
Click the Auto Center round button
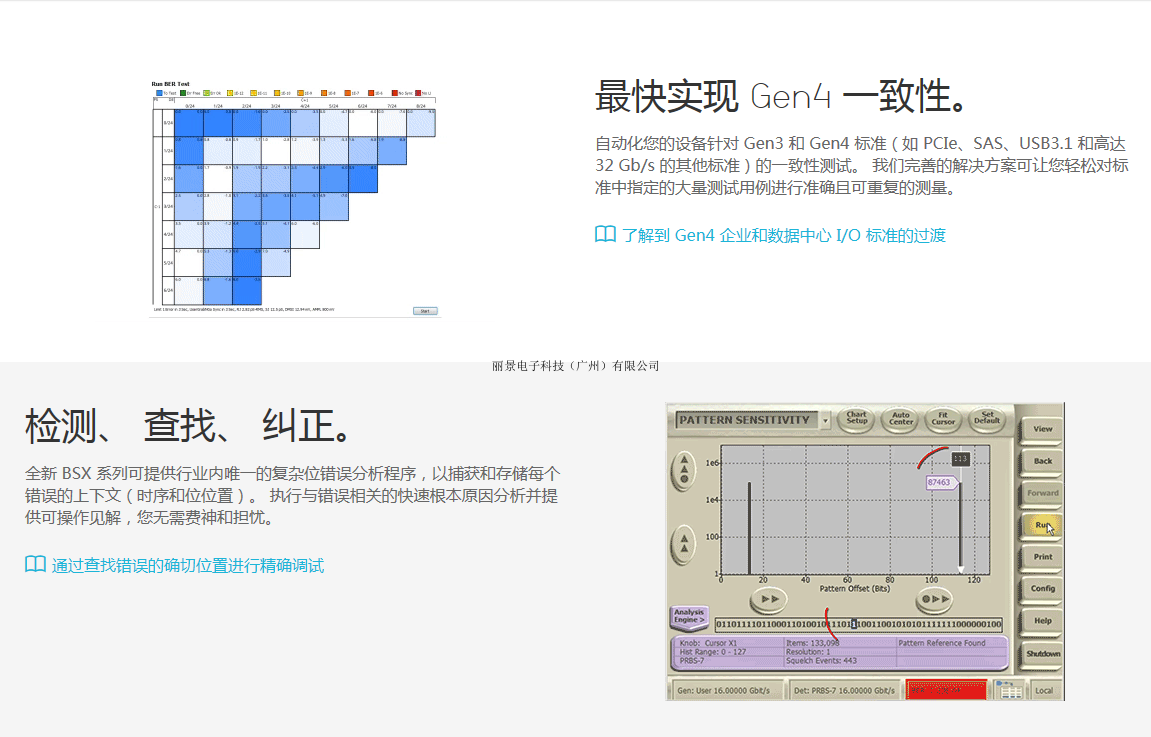click(x=901, y=419)
